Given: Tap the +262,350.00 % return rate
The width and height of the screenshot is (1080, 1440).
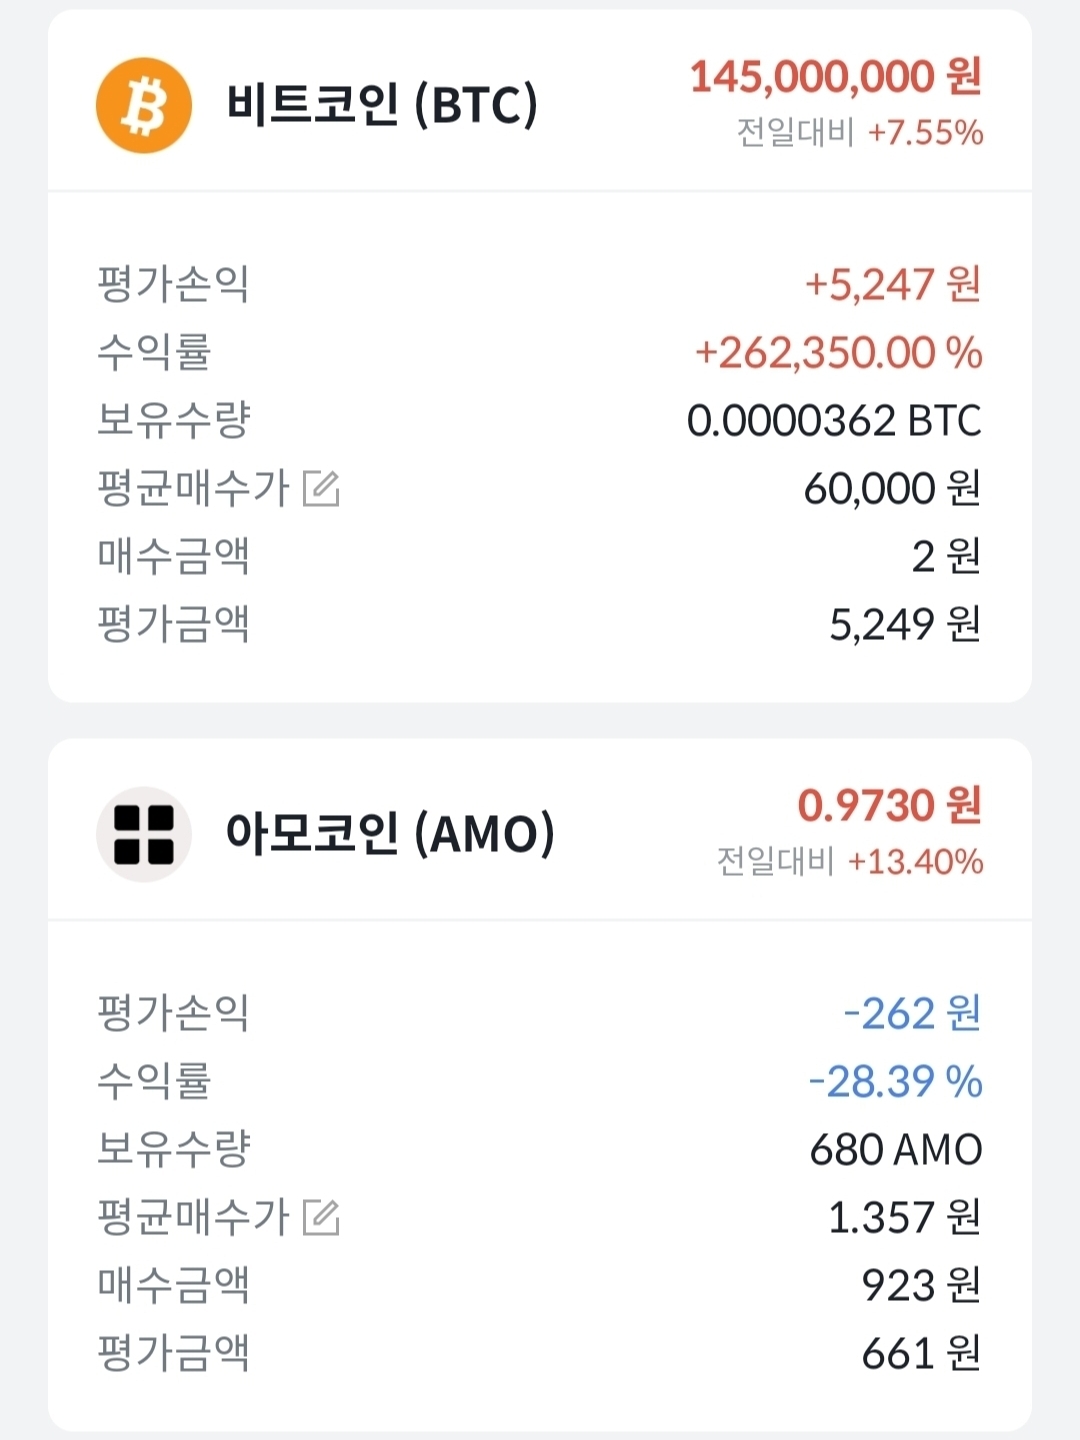Looking at the screenshot, I should pos(838,353).
